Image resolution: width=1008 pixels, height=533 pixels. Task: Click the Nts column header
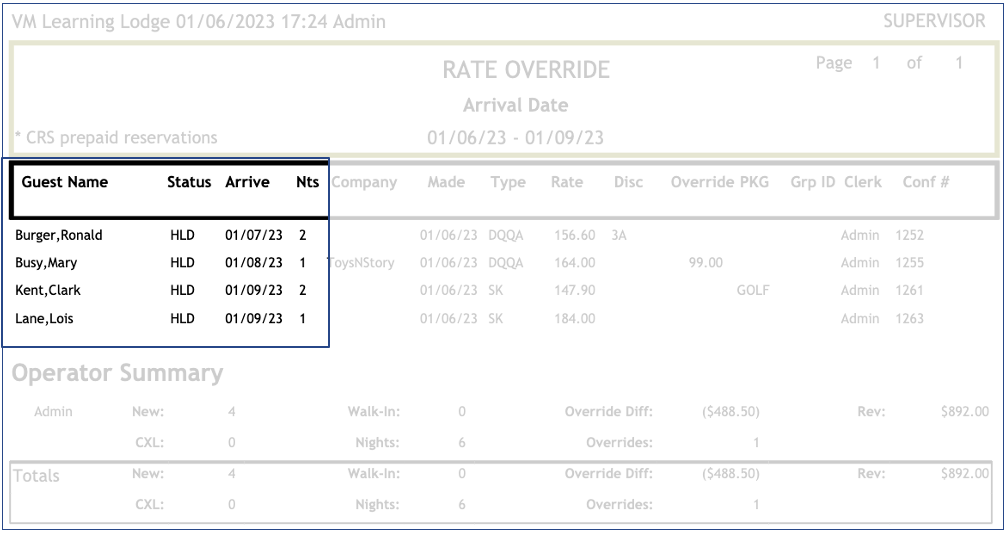coord(307,183)
